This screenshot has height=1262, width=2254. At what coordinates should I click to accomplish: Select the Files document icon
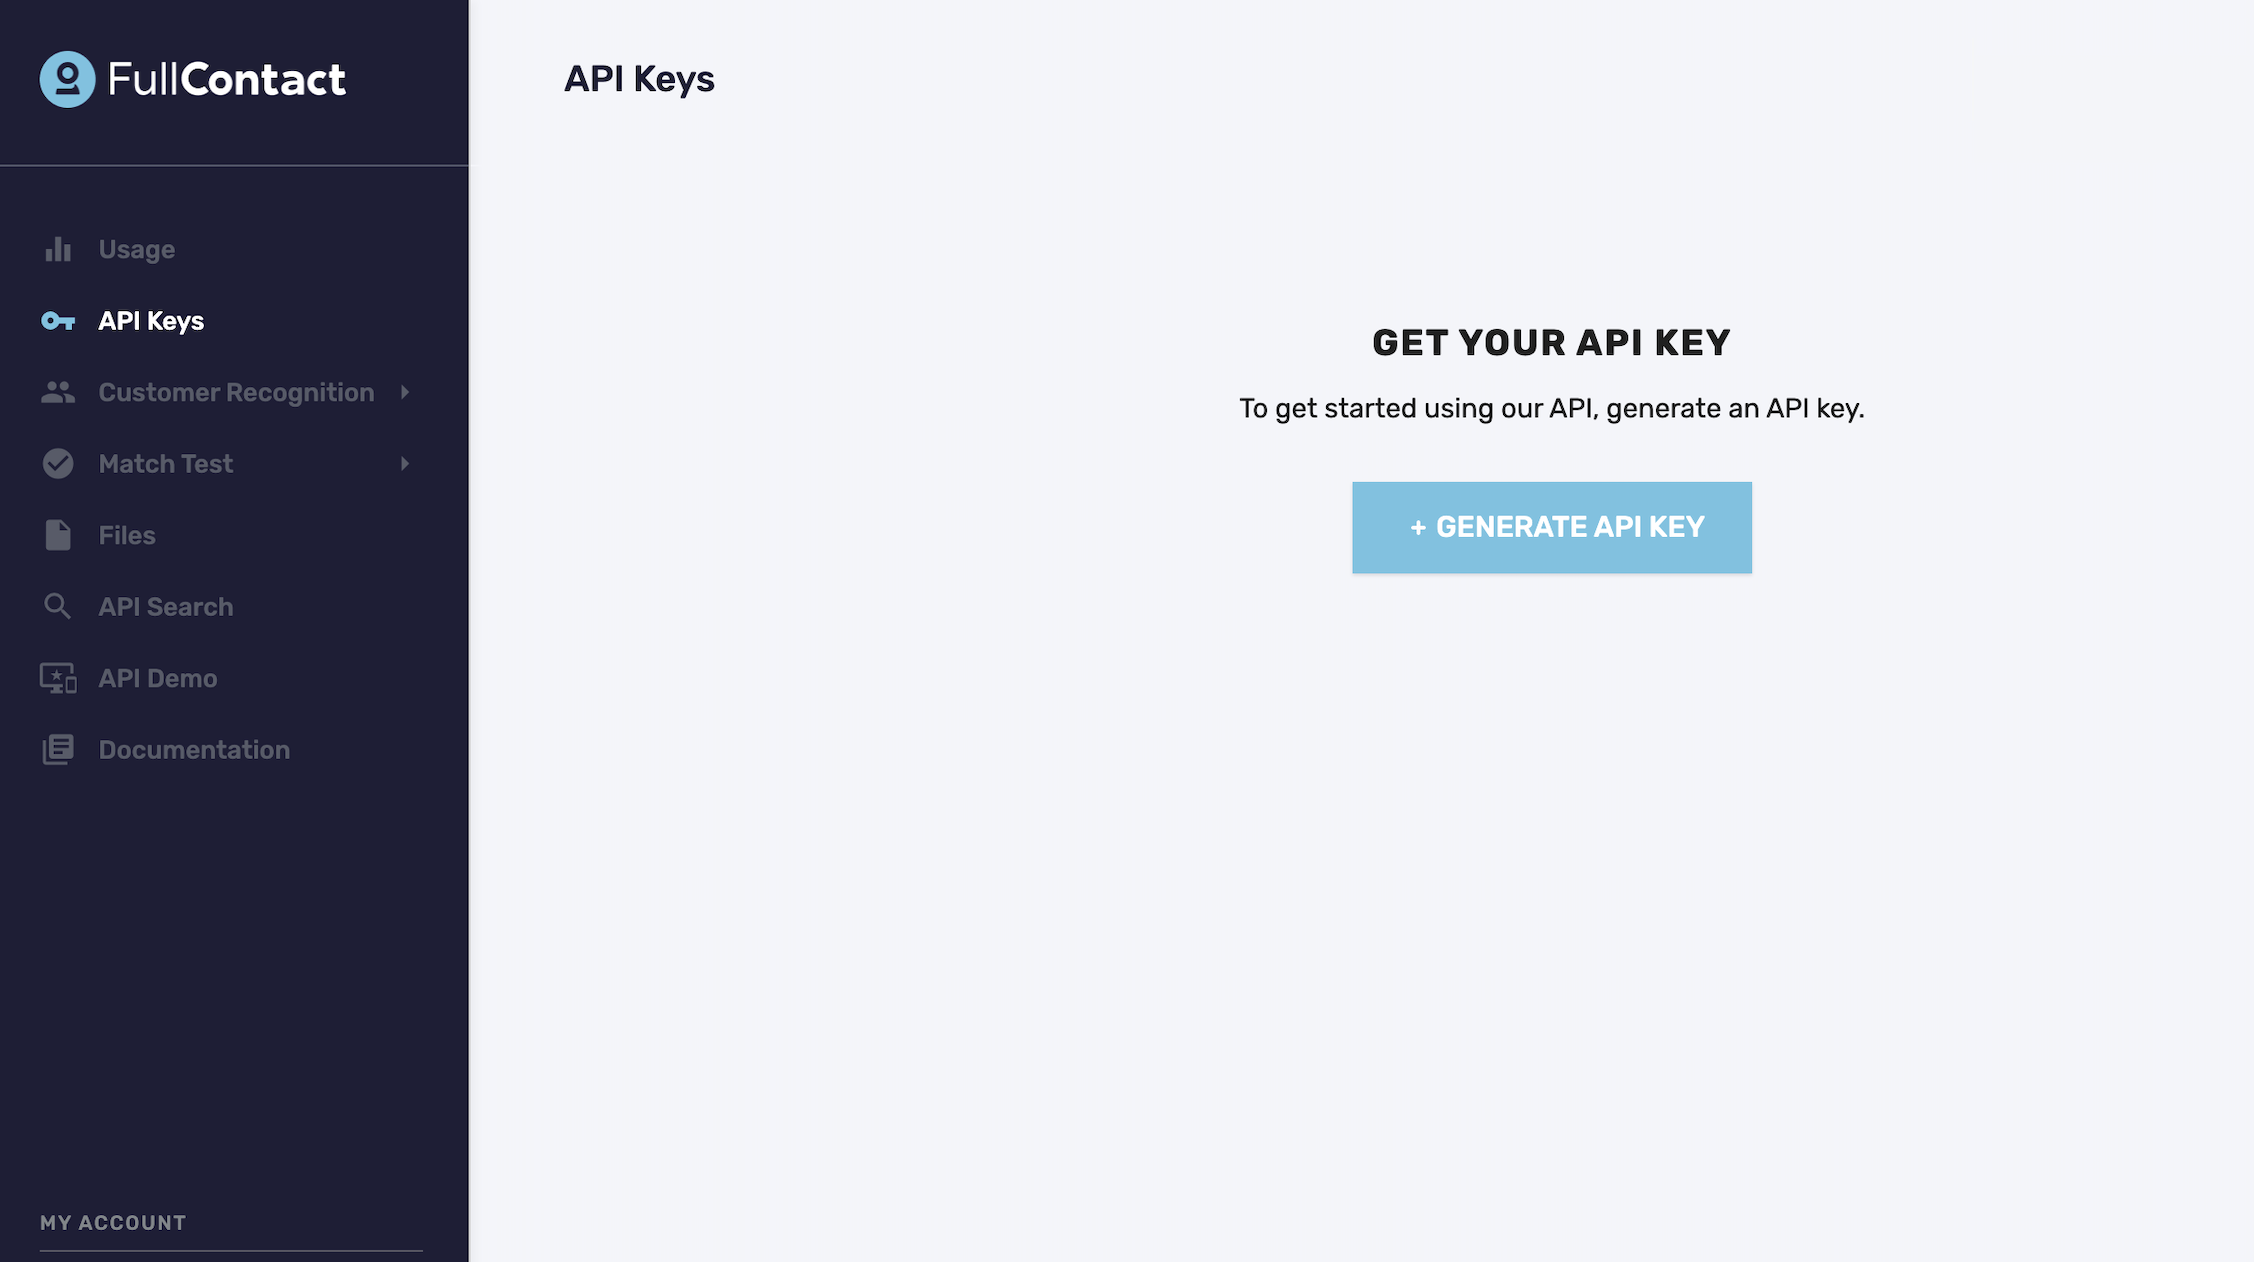(57, 534)
